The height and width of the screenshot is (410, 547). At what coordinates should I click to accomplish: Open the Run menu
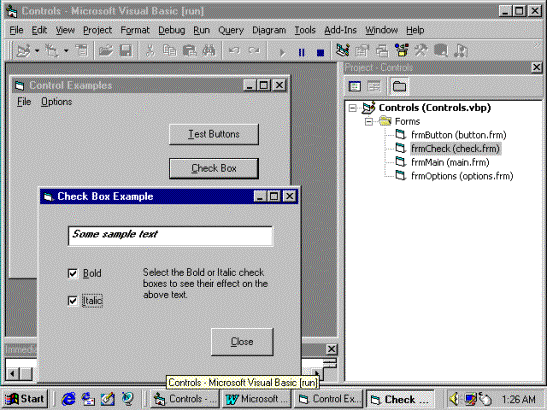pos(201,30)
